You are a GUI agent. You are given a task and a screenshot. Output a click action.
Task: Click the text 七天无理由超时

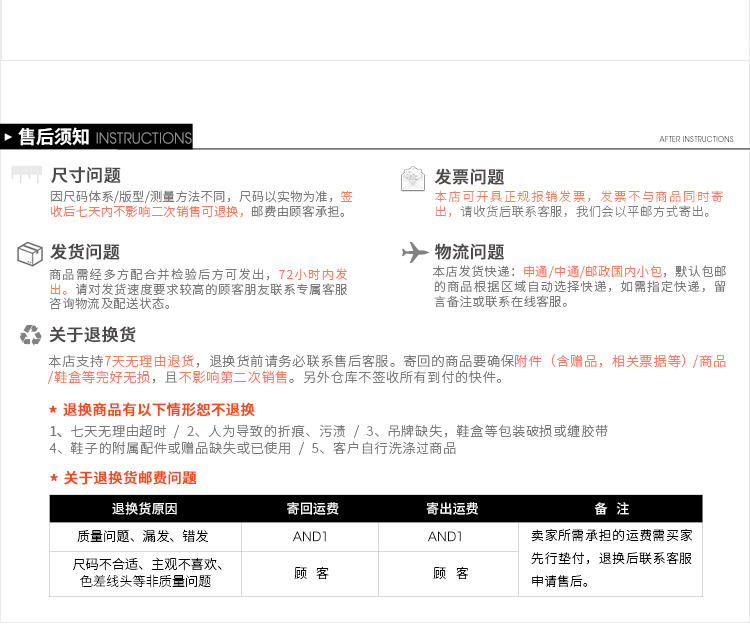(118, 431)
